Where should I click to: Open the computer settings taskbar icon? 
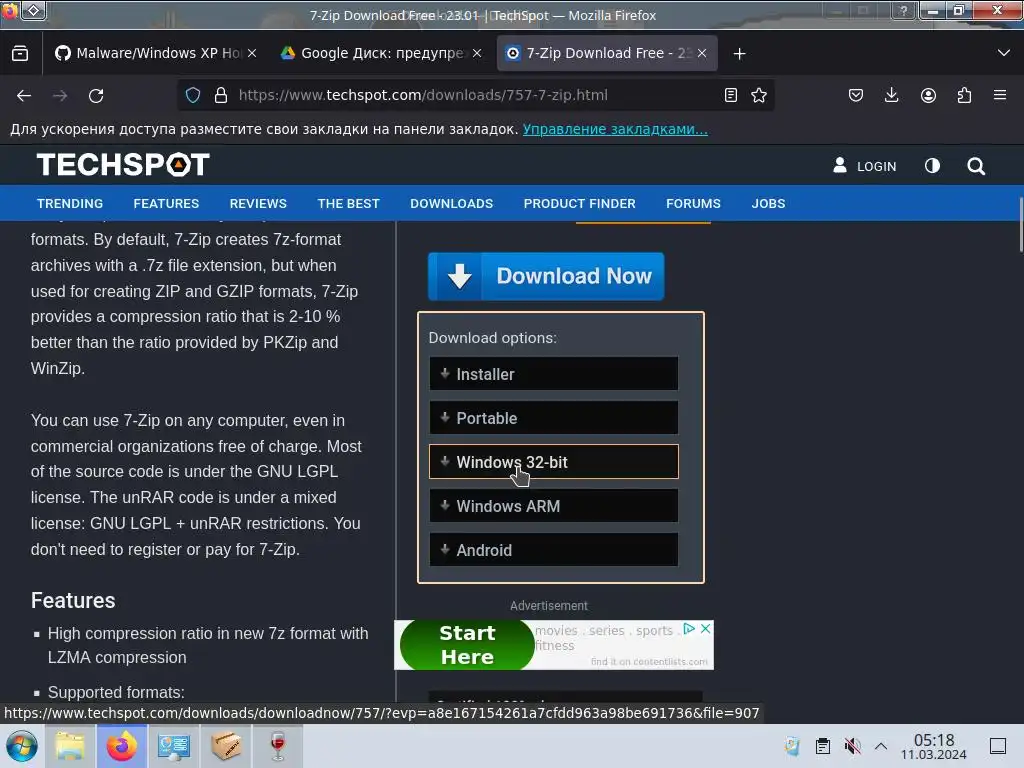click(174, 746)
